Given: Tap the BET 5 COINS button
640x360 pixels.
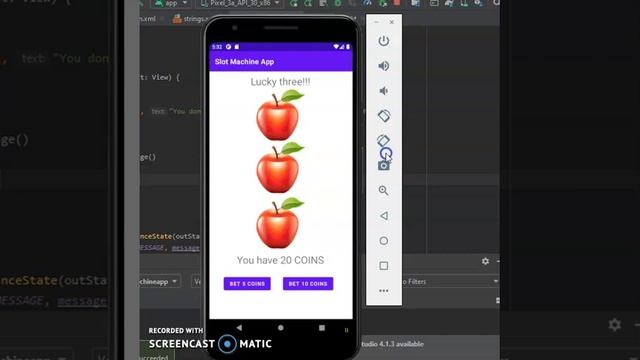Looking at the screenshot, I should point(247,284).
